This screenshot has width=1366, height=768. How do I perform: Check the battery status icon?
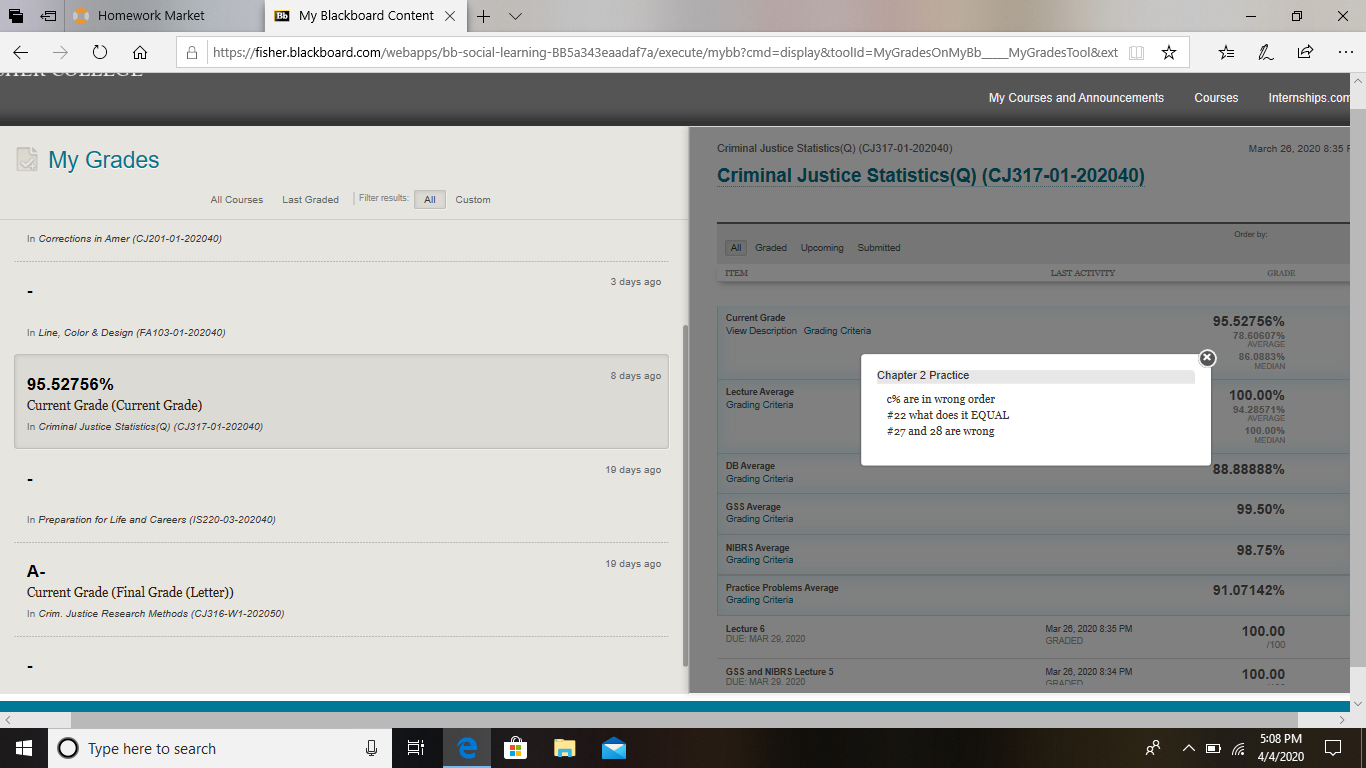click(1214, 748)
